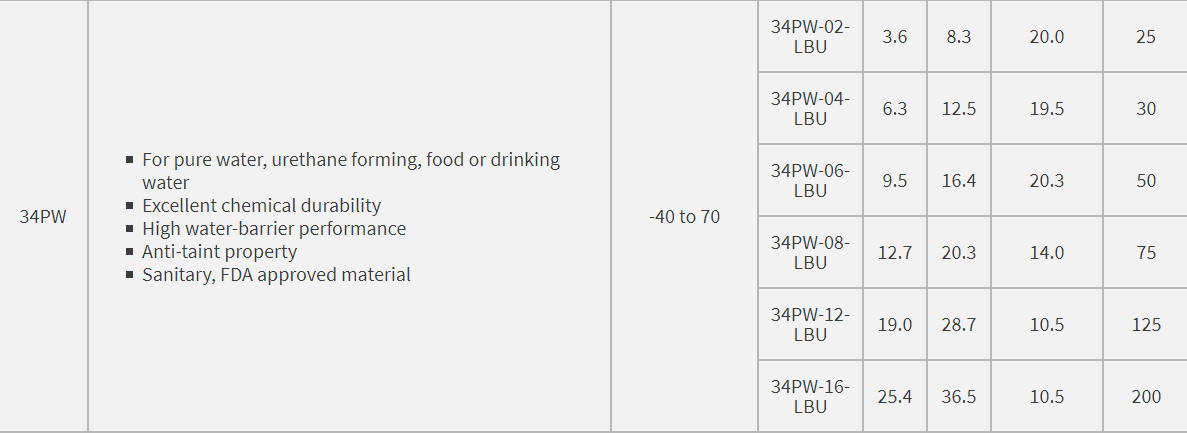Select part number 34PW-02-LBU

(810, 37)
